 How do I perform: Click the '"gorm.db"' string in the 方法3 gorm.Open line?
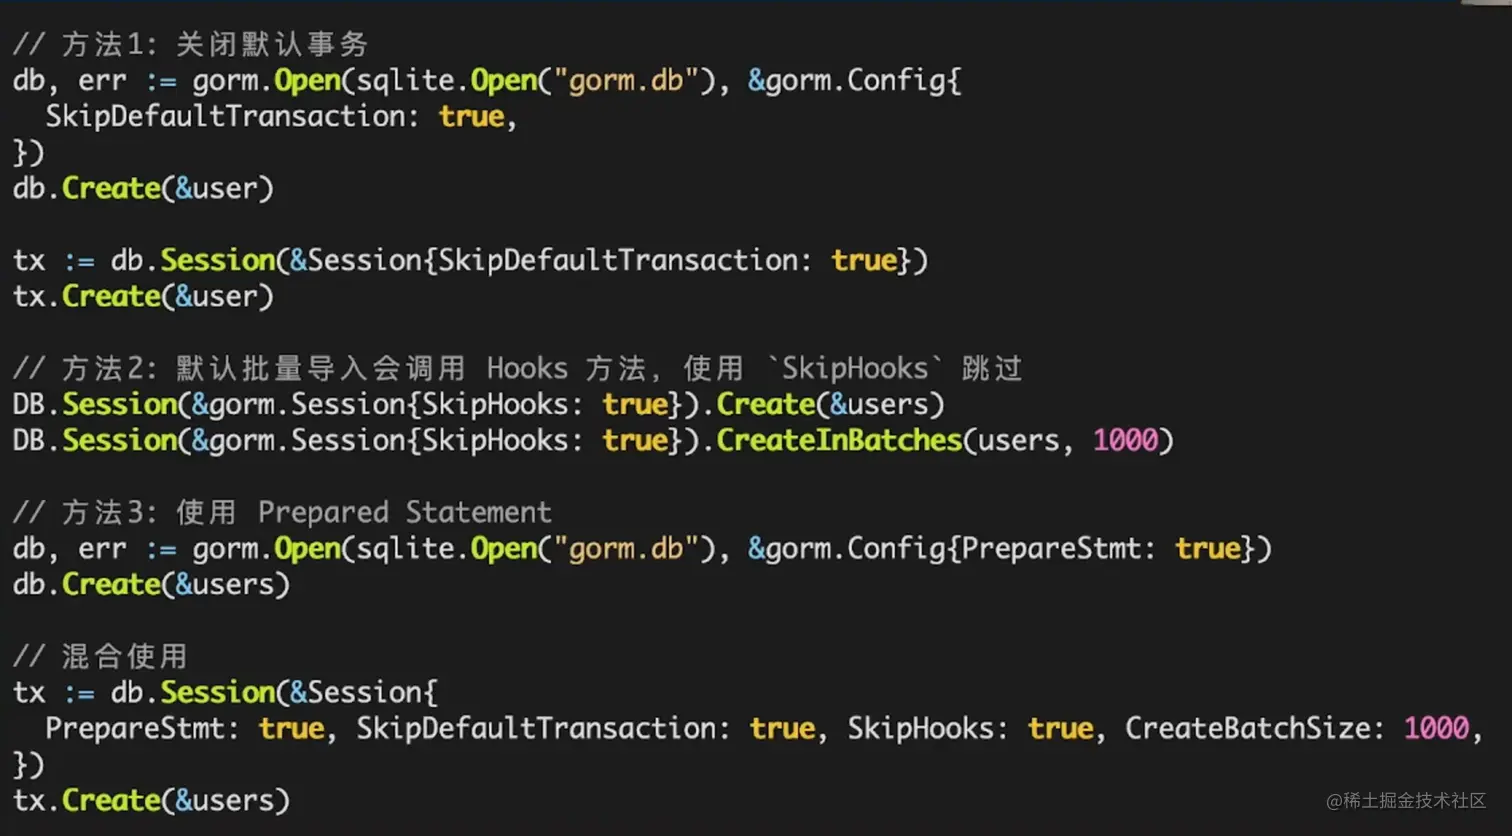coord(626,548)
